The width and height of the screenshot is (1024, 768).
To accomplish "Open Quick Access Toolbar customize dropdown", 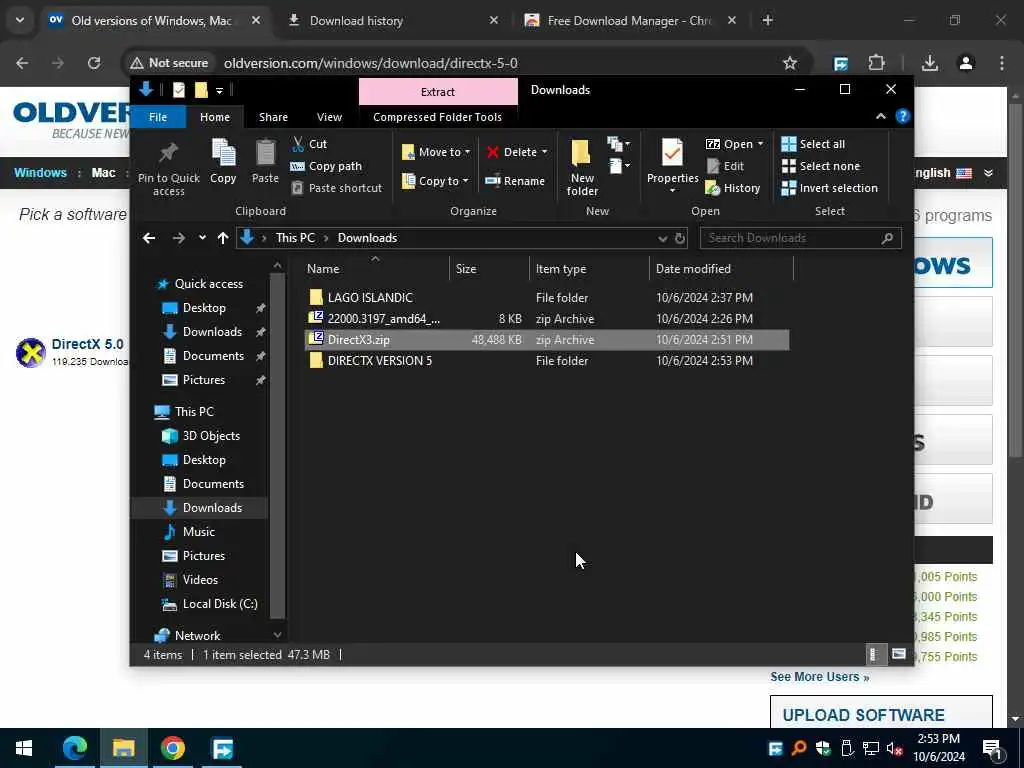I will 219,90.
